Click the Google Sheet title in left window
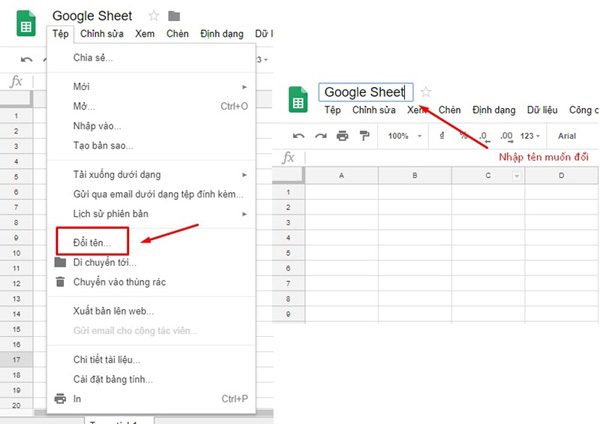The image size is (600, 424). coord(92,16)
